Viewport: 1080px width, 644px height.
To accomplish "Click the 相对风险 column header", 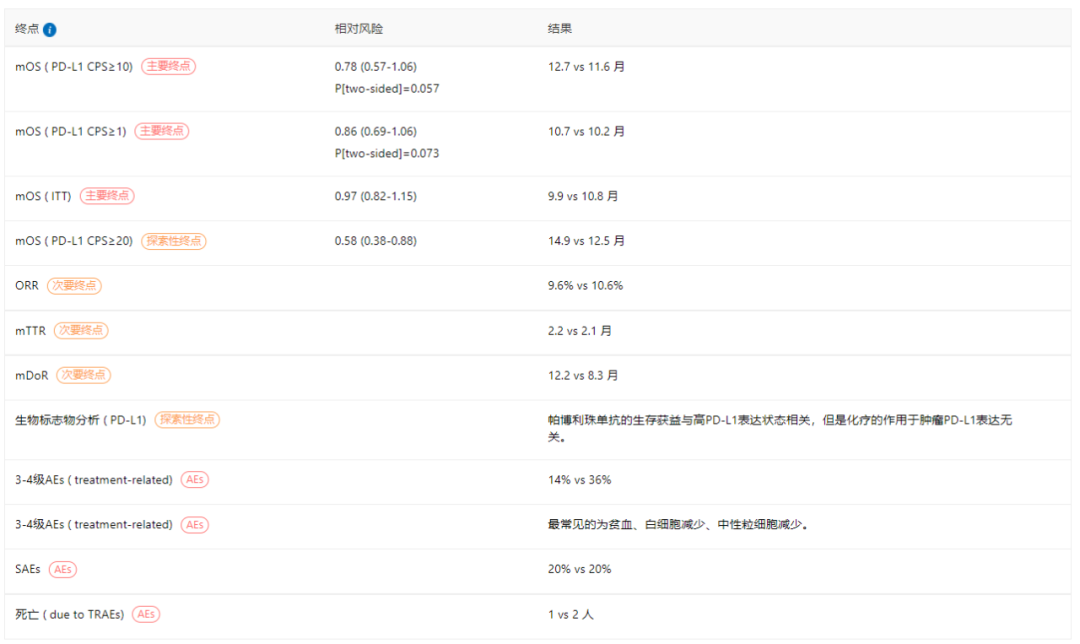I will tap(358, 29).
